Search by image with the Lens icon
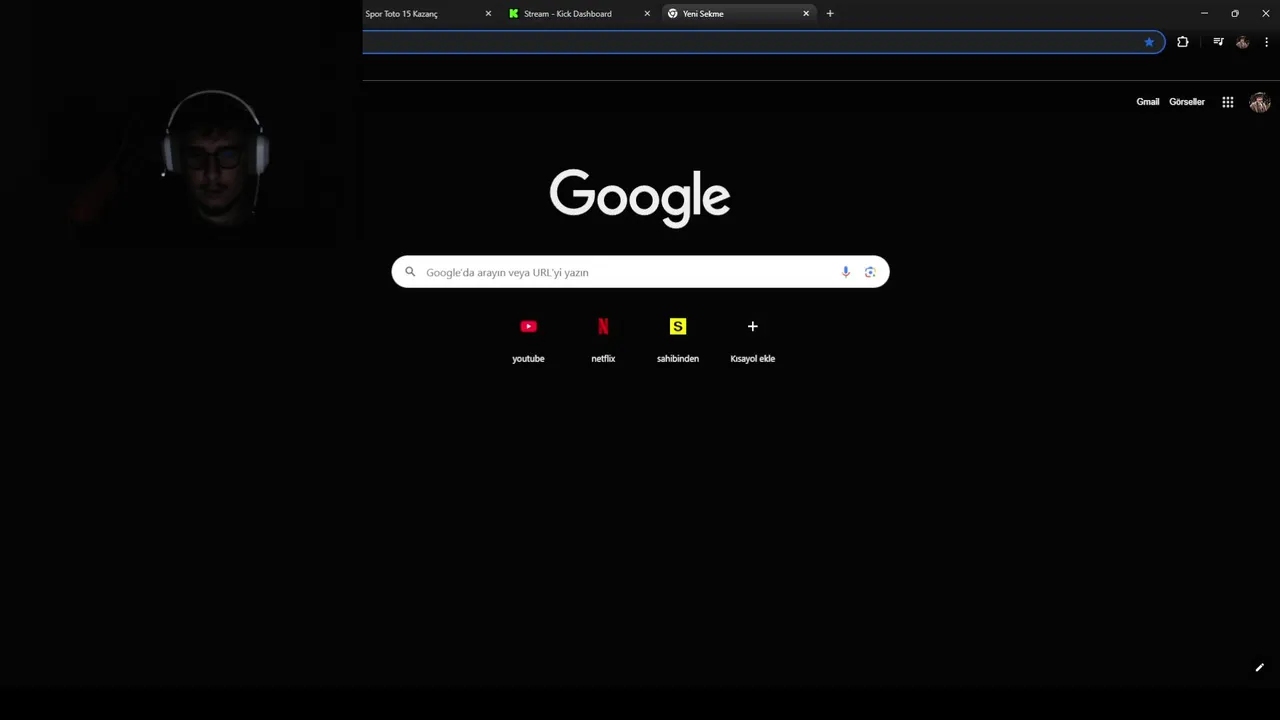 pos(870,272)
